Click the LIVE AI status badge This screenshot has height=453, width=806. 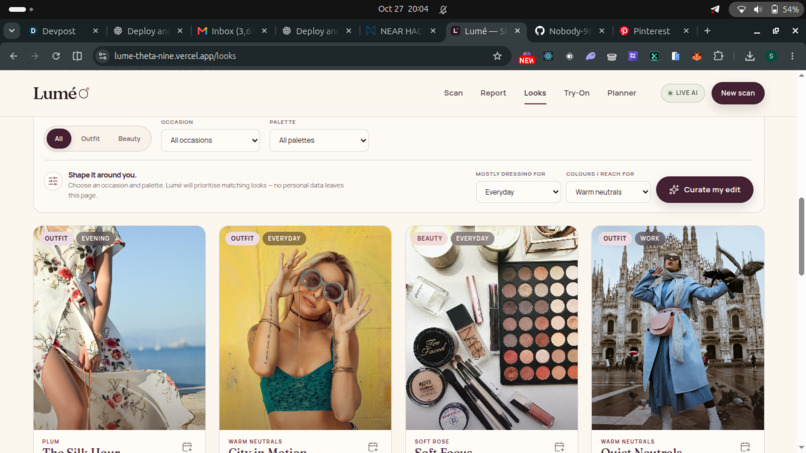pos(683,93)
